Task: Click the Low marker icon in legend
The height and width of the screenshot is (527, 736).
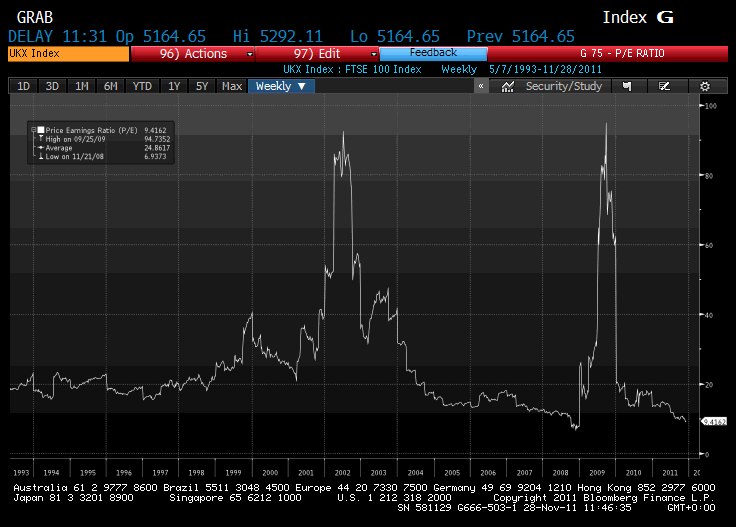Action: pyautogui.click(x=40, y=156)
